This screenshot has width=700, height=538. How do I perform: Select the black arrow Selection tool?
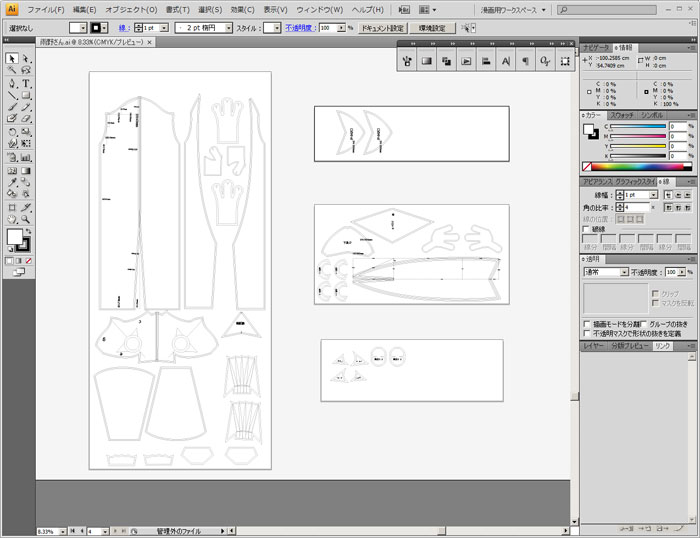[x=12, y=59]
